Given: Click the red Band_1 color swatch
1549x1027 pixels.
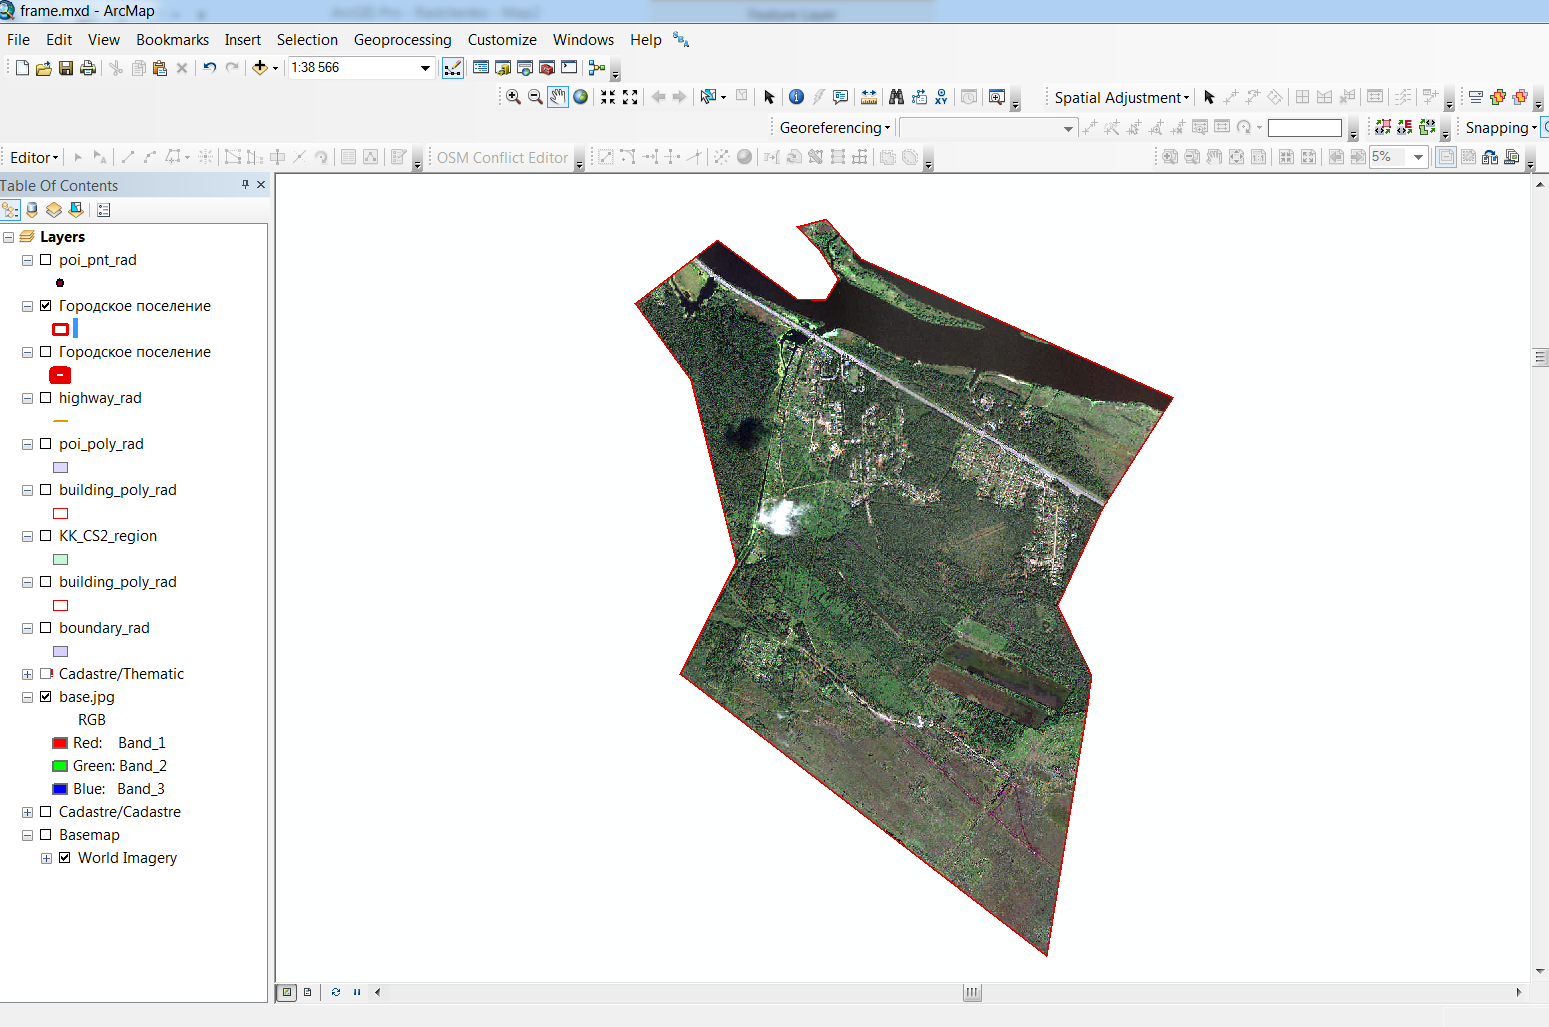Looking at the screenshot, I should pos(60,743).
